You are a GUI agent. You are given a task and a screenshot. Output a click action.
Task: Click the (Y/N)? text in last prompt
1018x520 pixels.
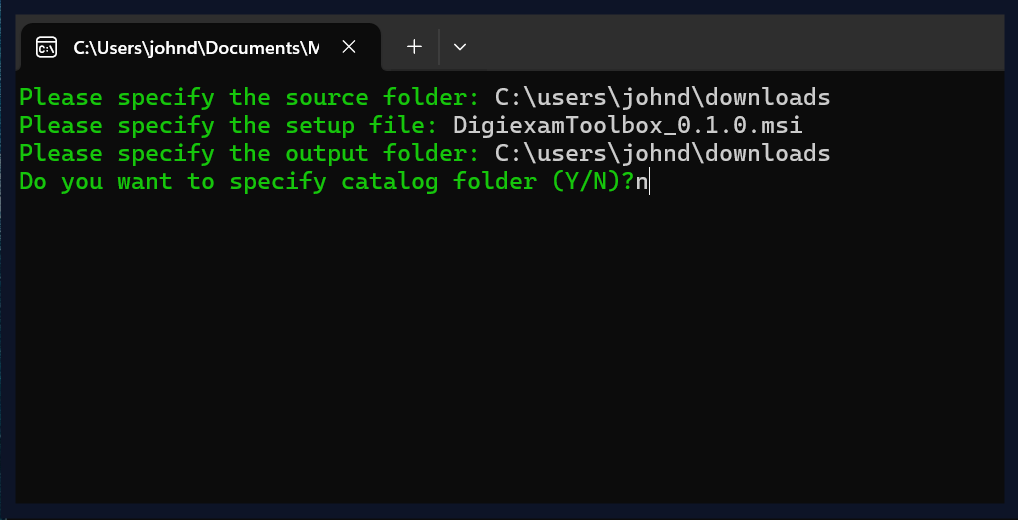coord(592,182)
